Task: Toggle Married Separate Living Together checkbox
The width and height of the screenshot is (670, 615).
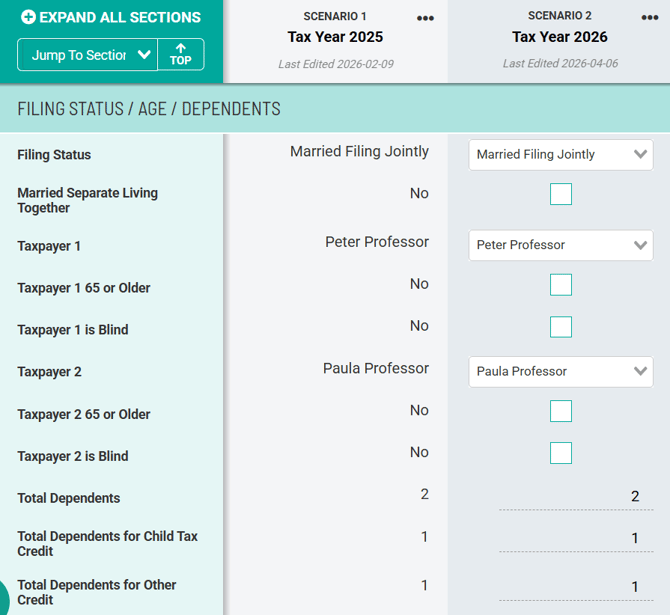Action: tap(561, 194)
